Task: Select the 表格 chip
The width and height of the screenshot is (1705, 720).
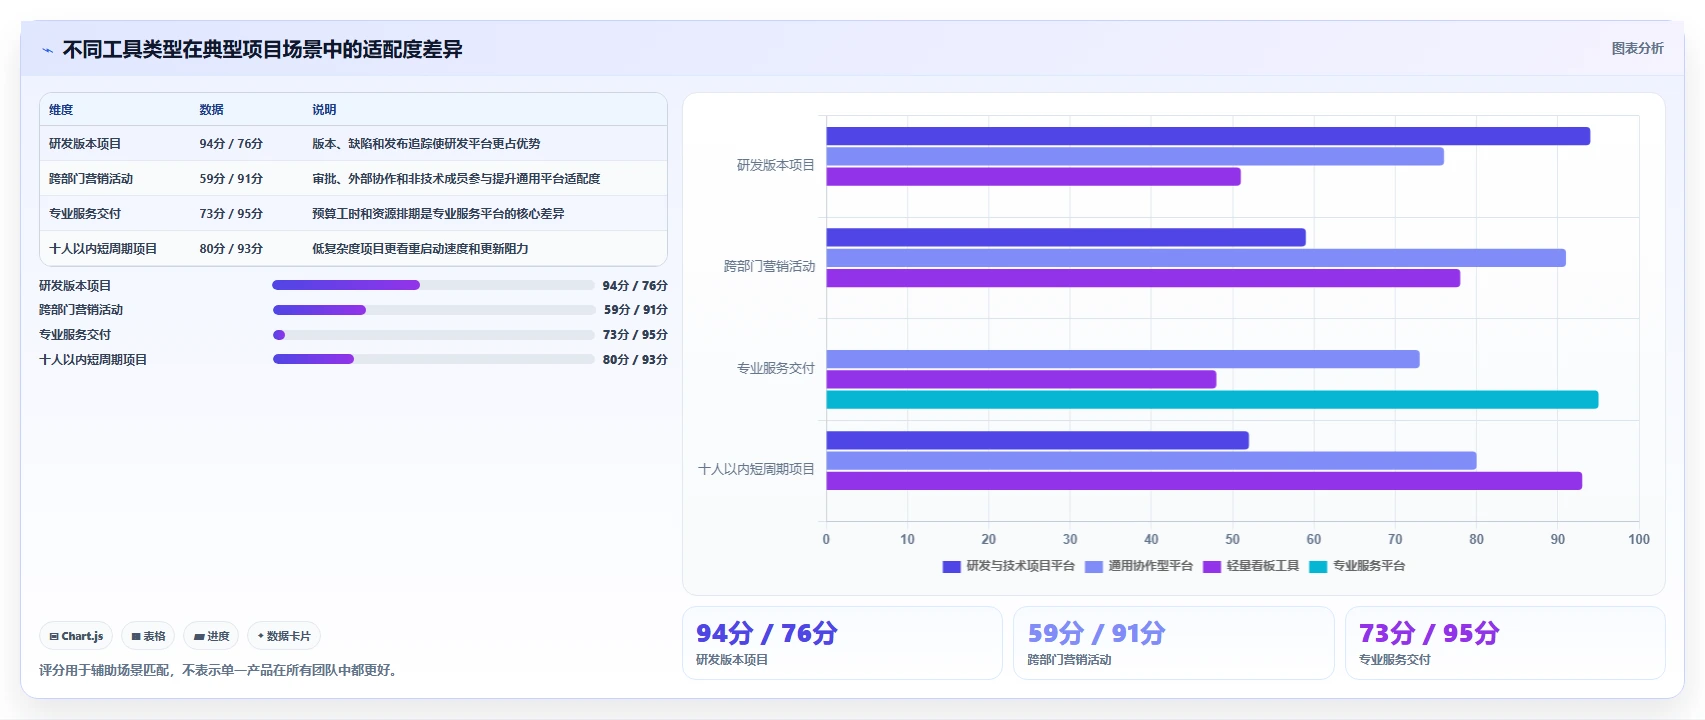Action: click(148, 636)
